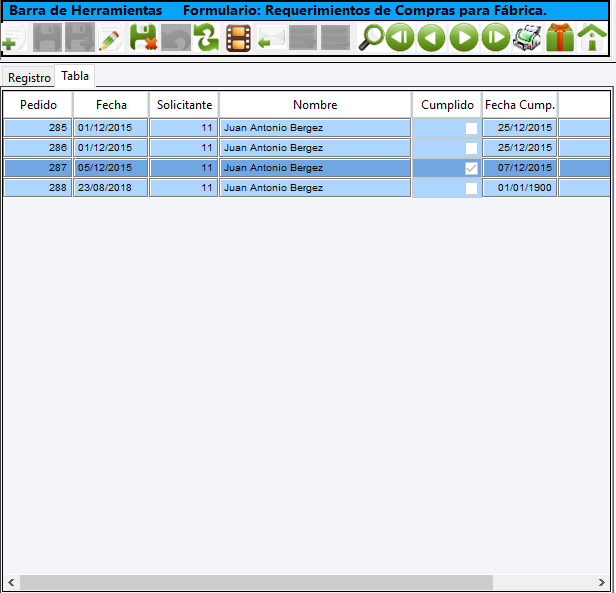The image size is (616, 593).
Task: Click solicitante cell 11 in row 285
Action: tap(183, 128)
